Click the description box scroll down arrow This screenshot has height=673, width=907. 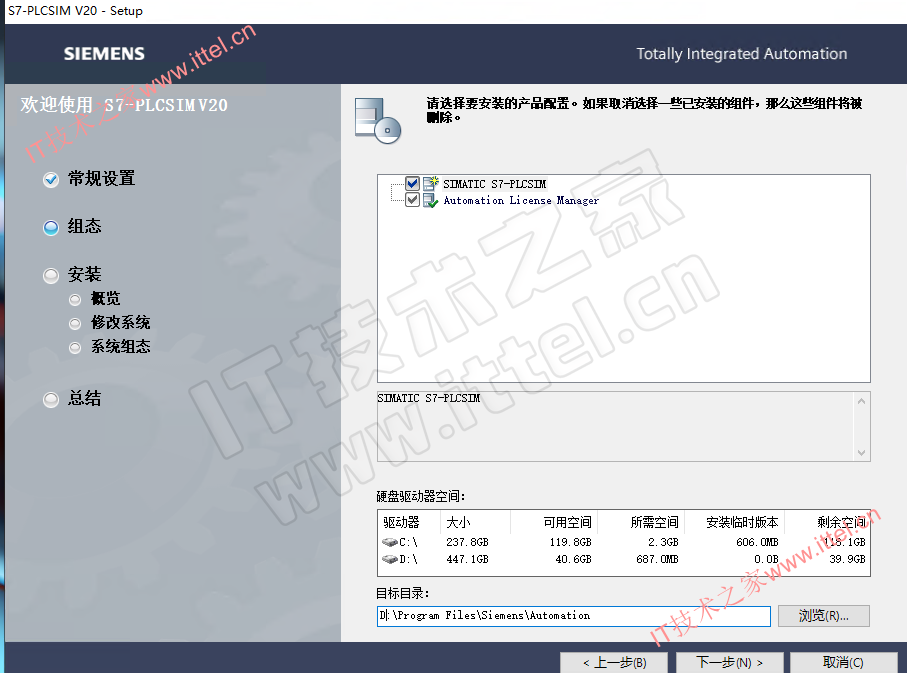pyautogui.click(x=861, y=453)
